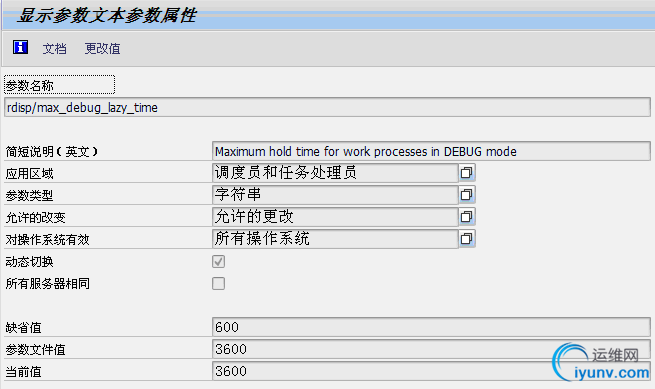655x389 pixels.
Task: Click the short description field with DEBUG mode text
Action: click(x=431, y=151)
